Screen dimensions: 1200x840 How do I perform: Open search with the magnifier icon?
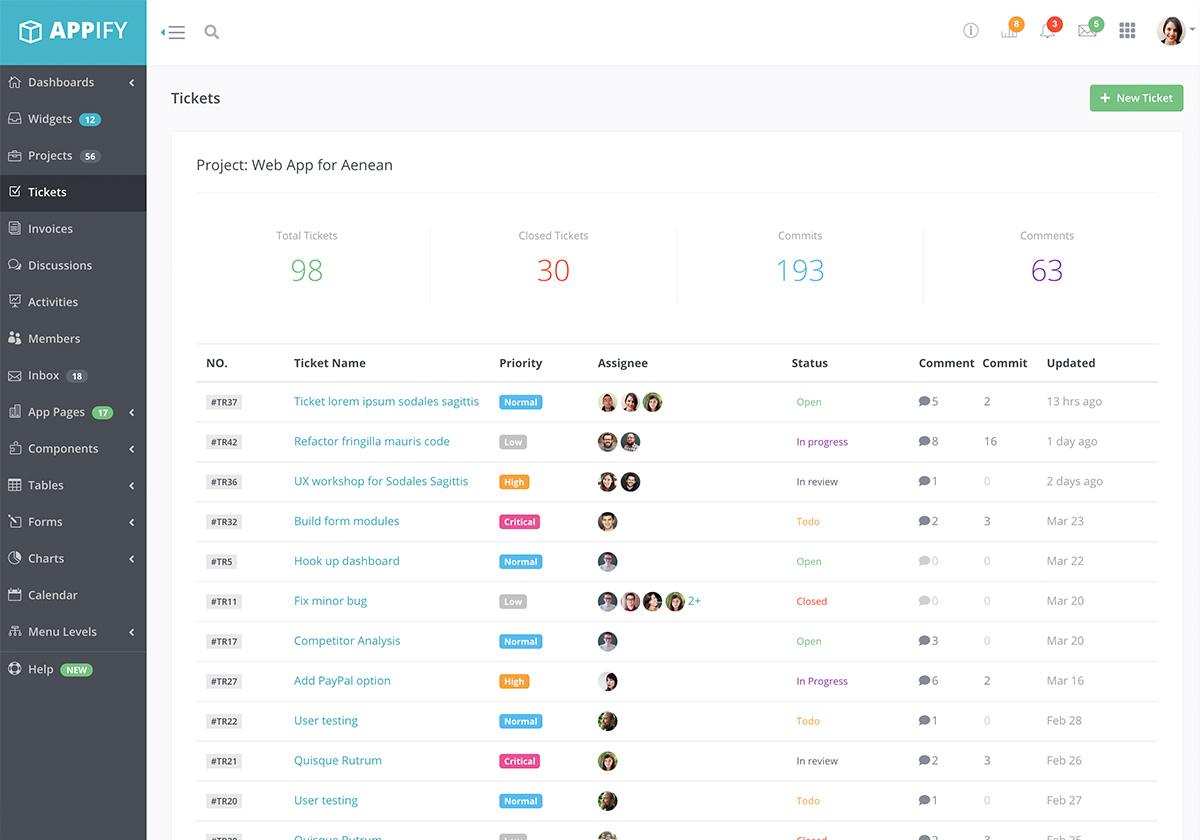211,32
